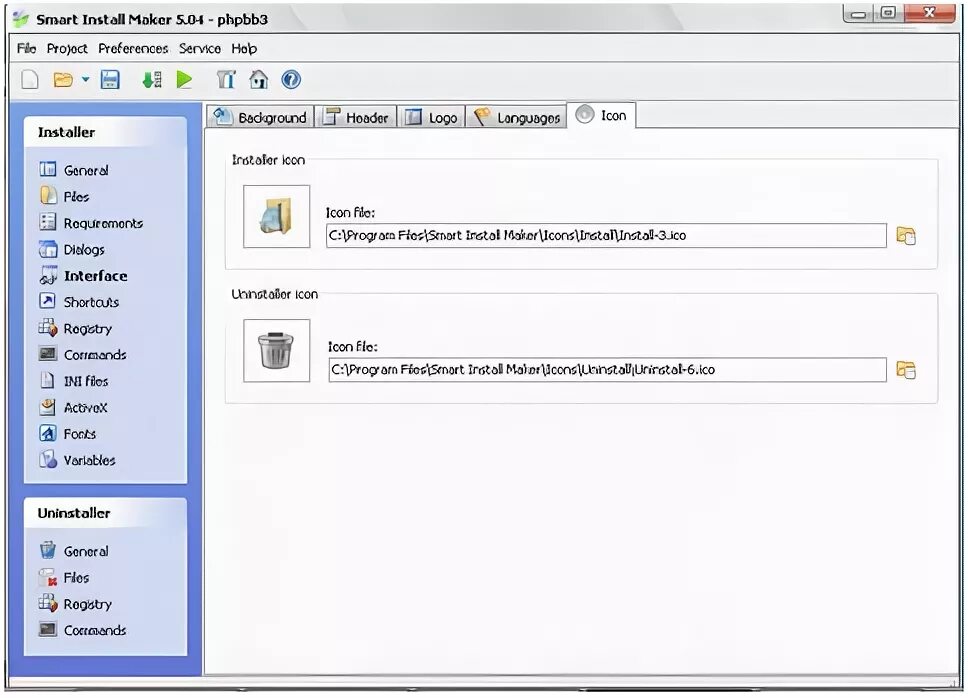Viewport: 968px width, 698px height.
Task: Open the Service menu
Action: tap(199, 48)
